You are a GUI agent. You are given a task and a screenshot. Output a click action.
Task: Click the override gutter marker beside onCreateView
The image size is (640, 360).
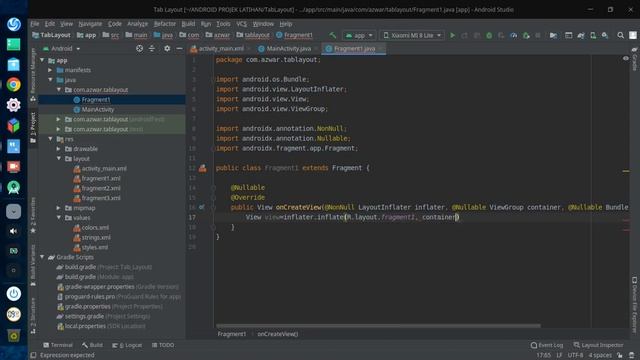(x=202, y=207)
